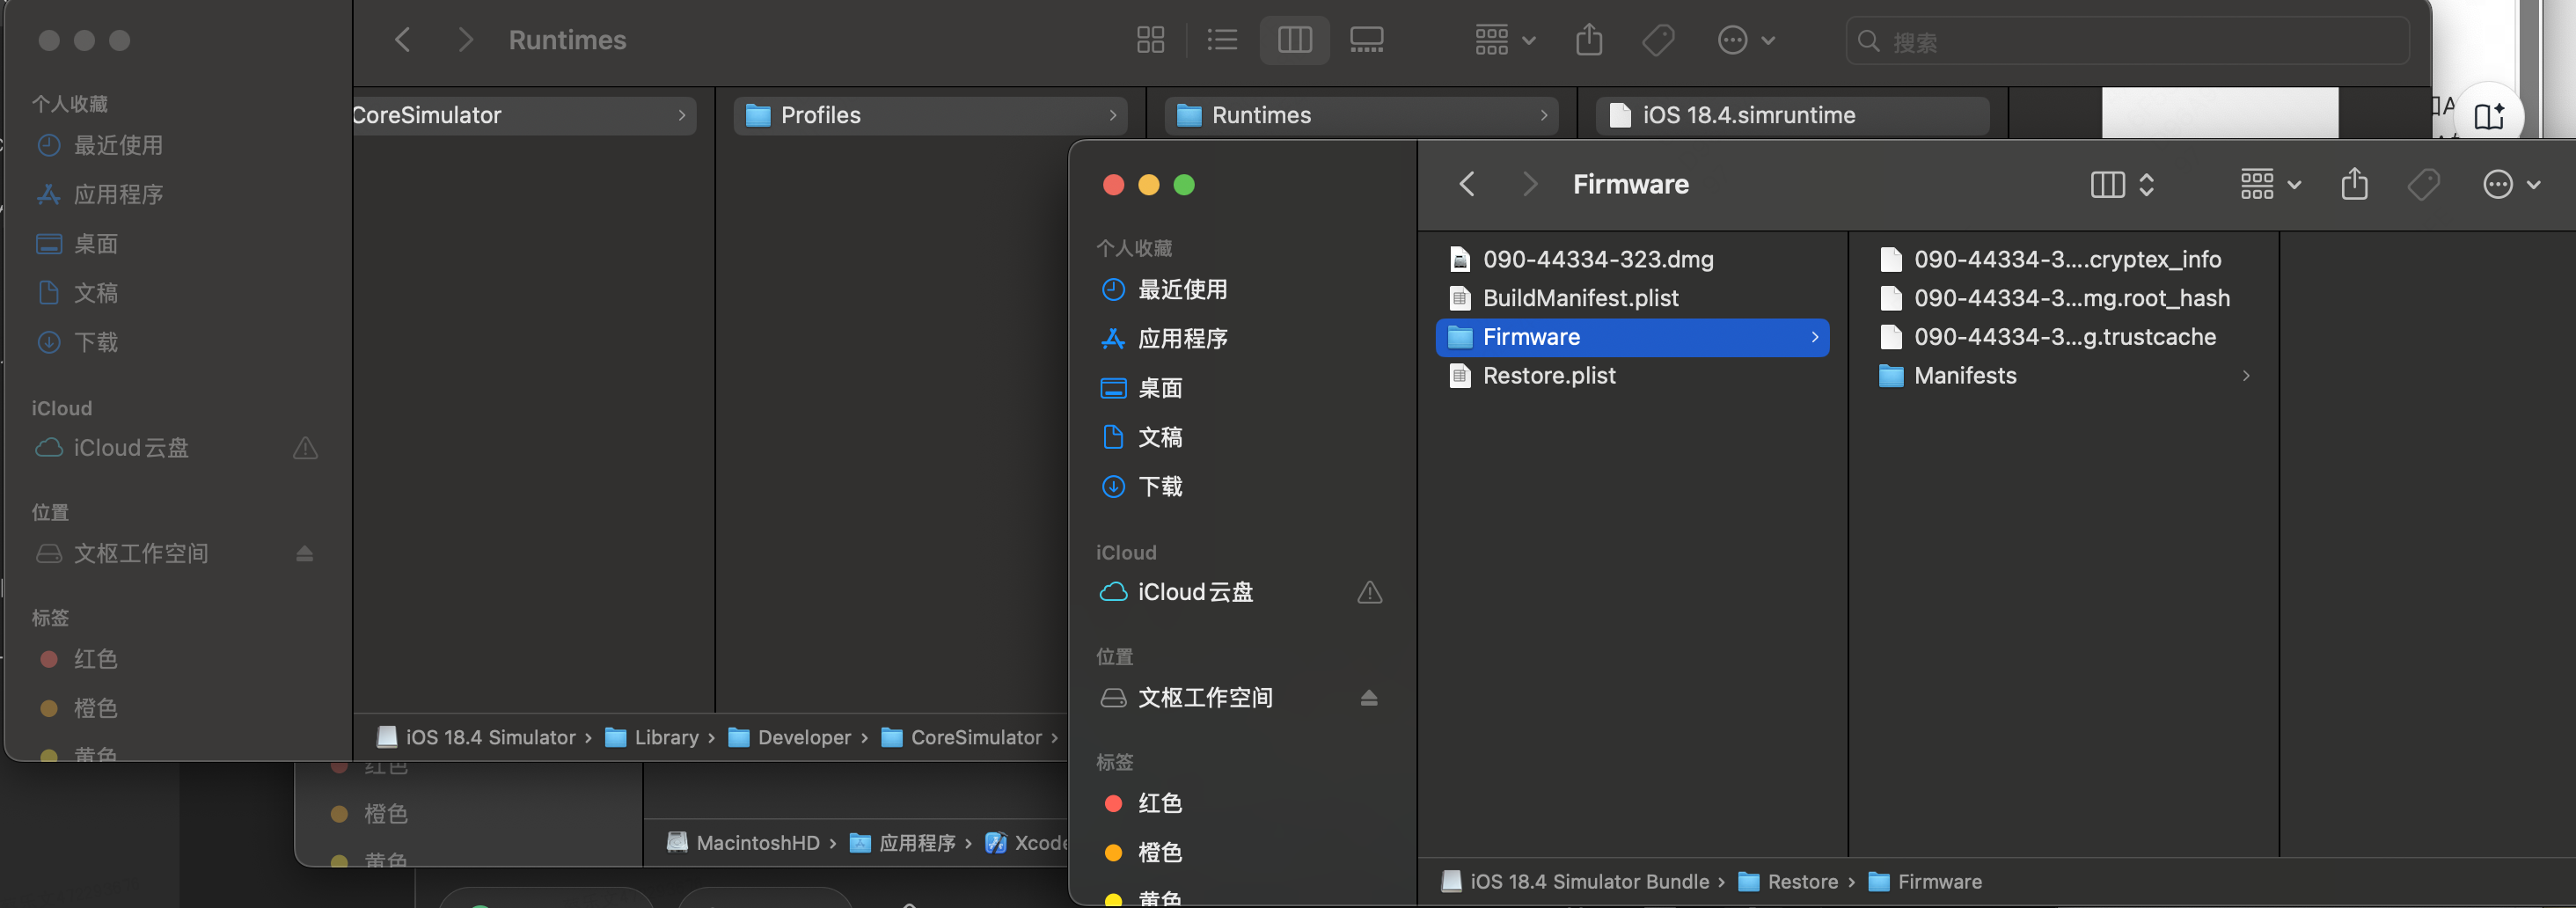The width and height of the screenshot is (2576, 908).
Task: Select the 红色 tag in Firmware sidebar
Action: 1159,804
